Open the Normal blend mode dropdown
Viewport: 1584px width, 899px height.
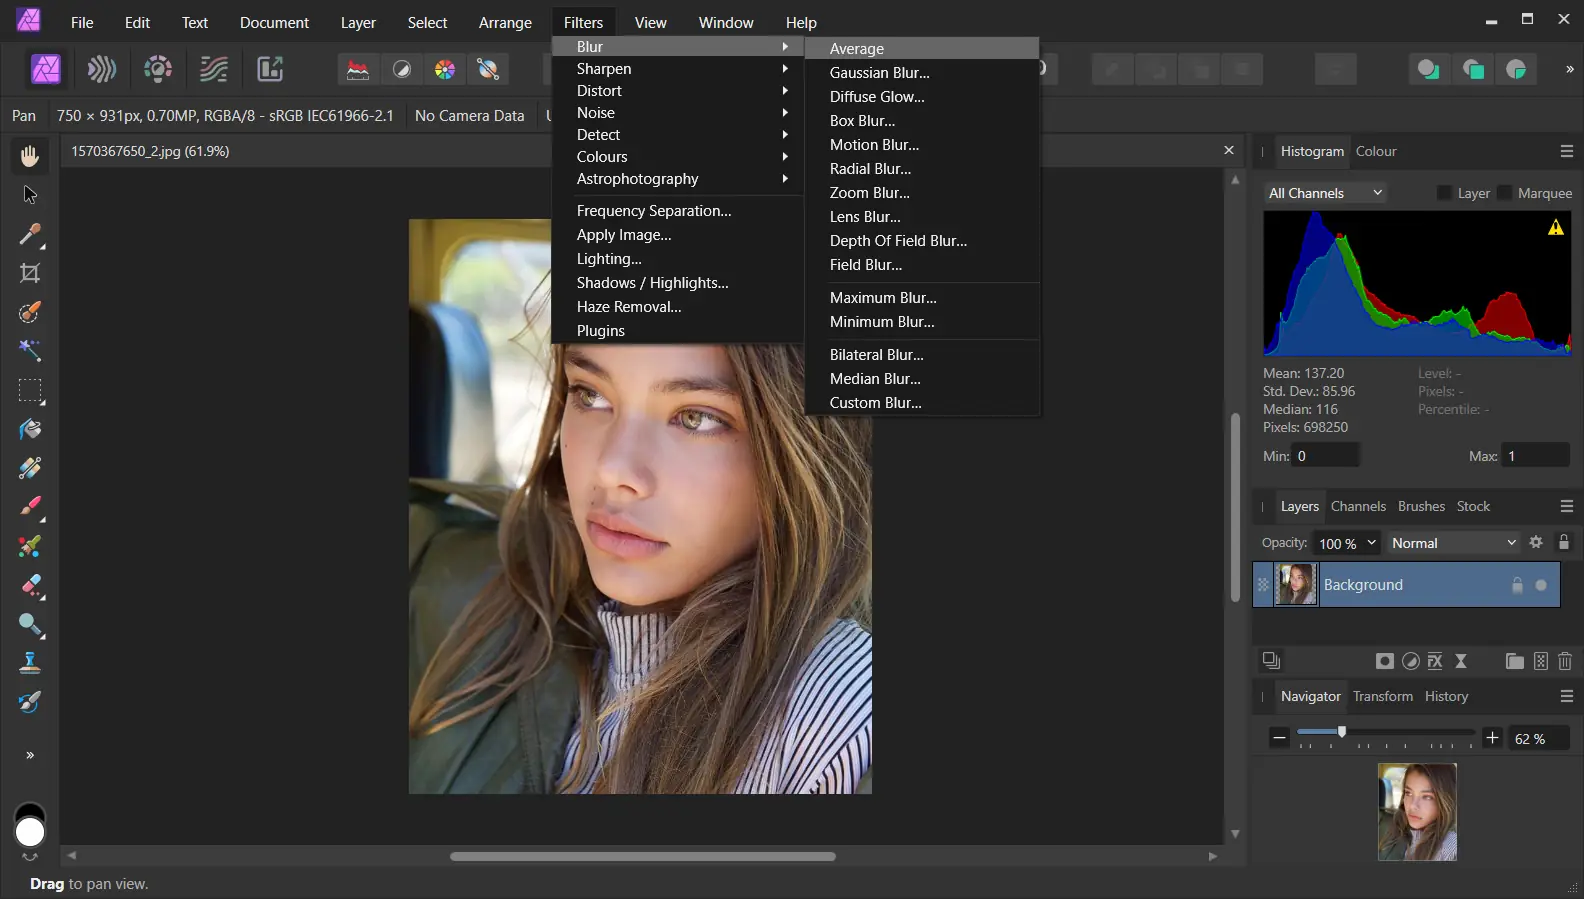point(1453,543)
